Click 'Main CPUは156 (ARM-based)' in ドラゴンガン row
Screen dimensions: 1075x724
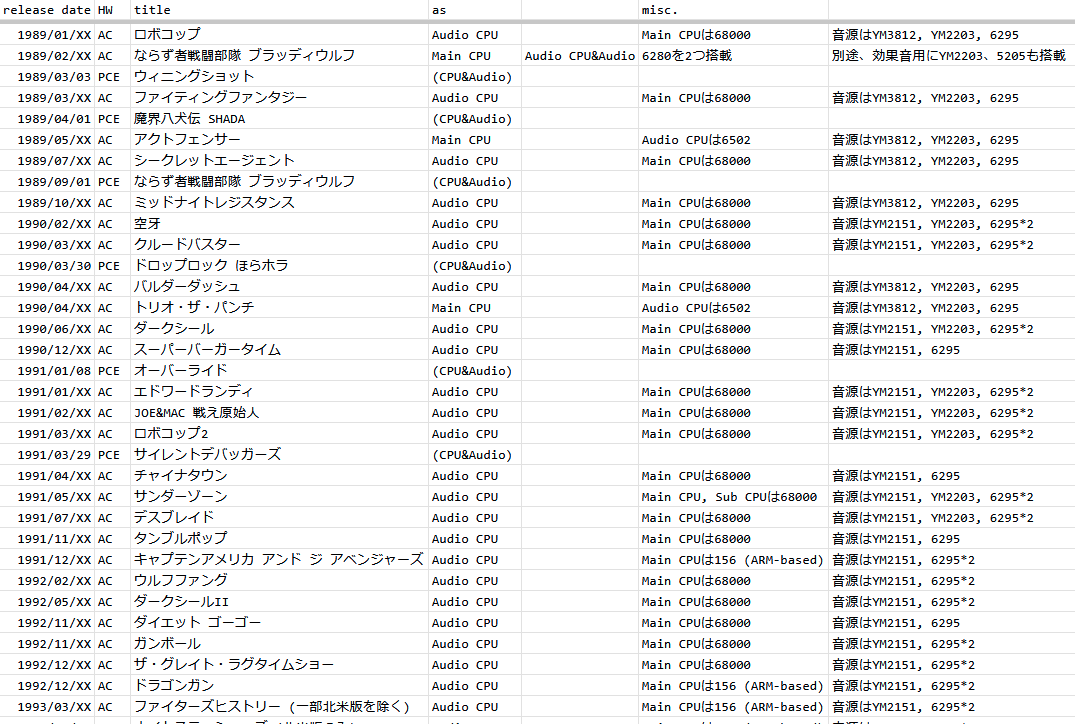tap(732, 686)
